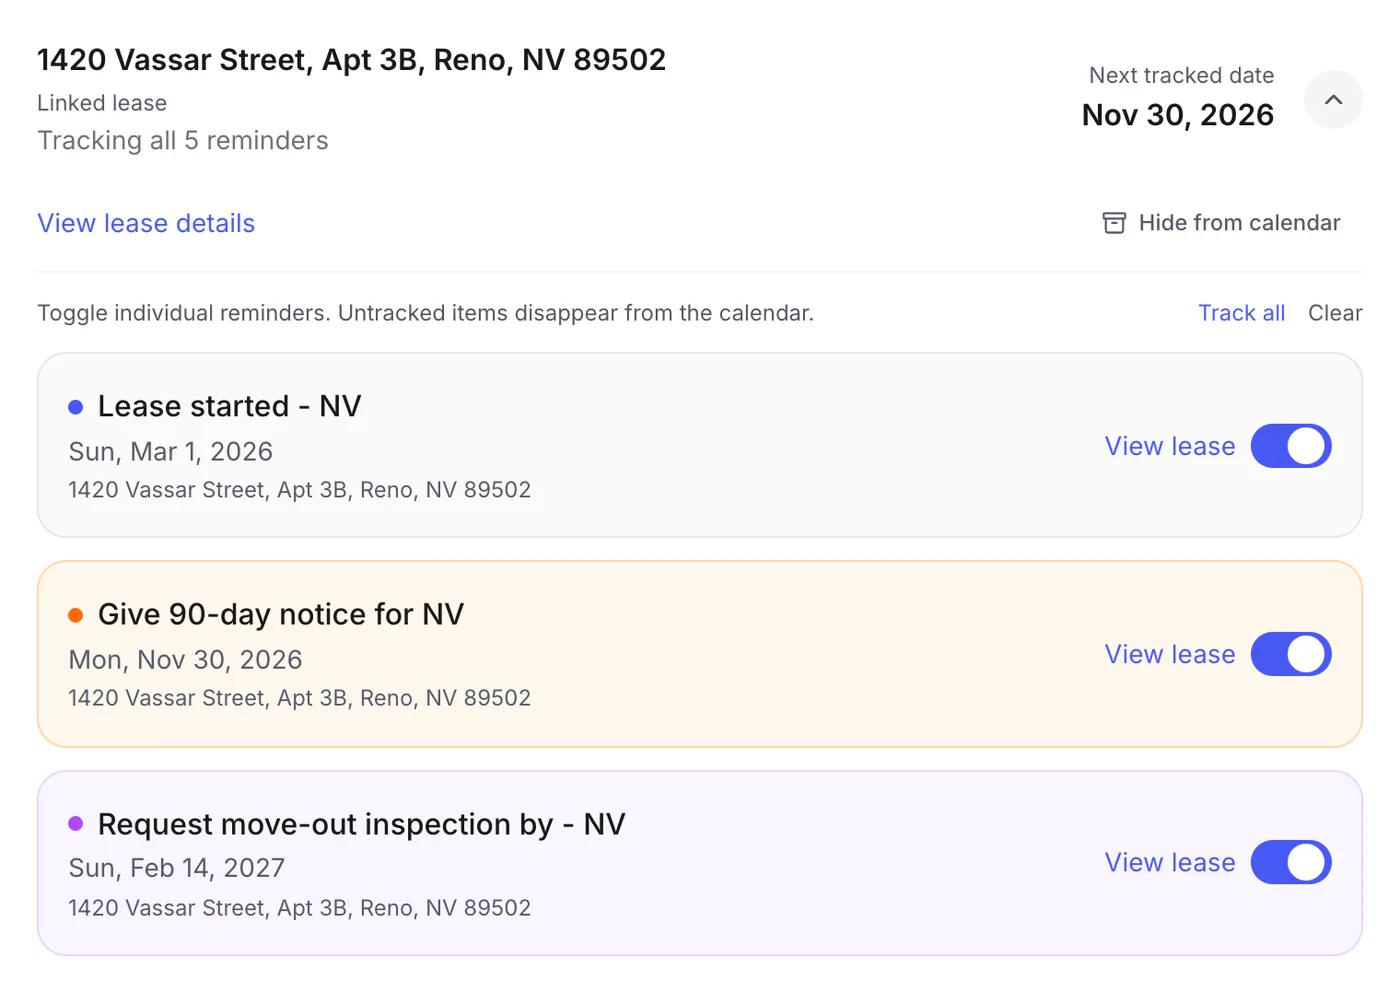Select the Lease started - NV title
Viewport: 1400px width, 1004px height.
[x=229, y=406]
